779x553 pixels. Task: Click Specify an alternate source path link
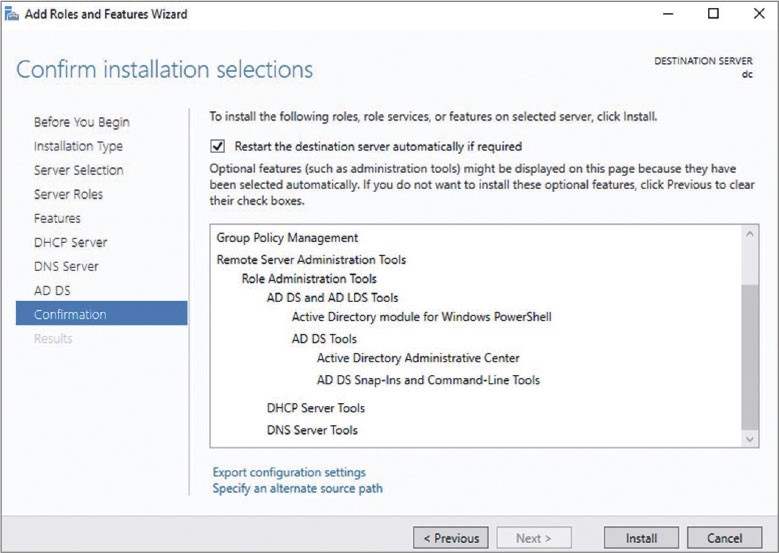coord(297,489)
